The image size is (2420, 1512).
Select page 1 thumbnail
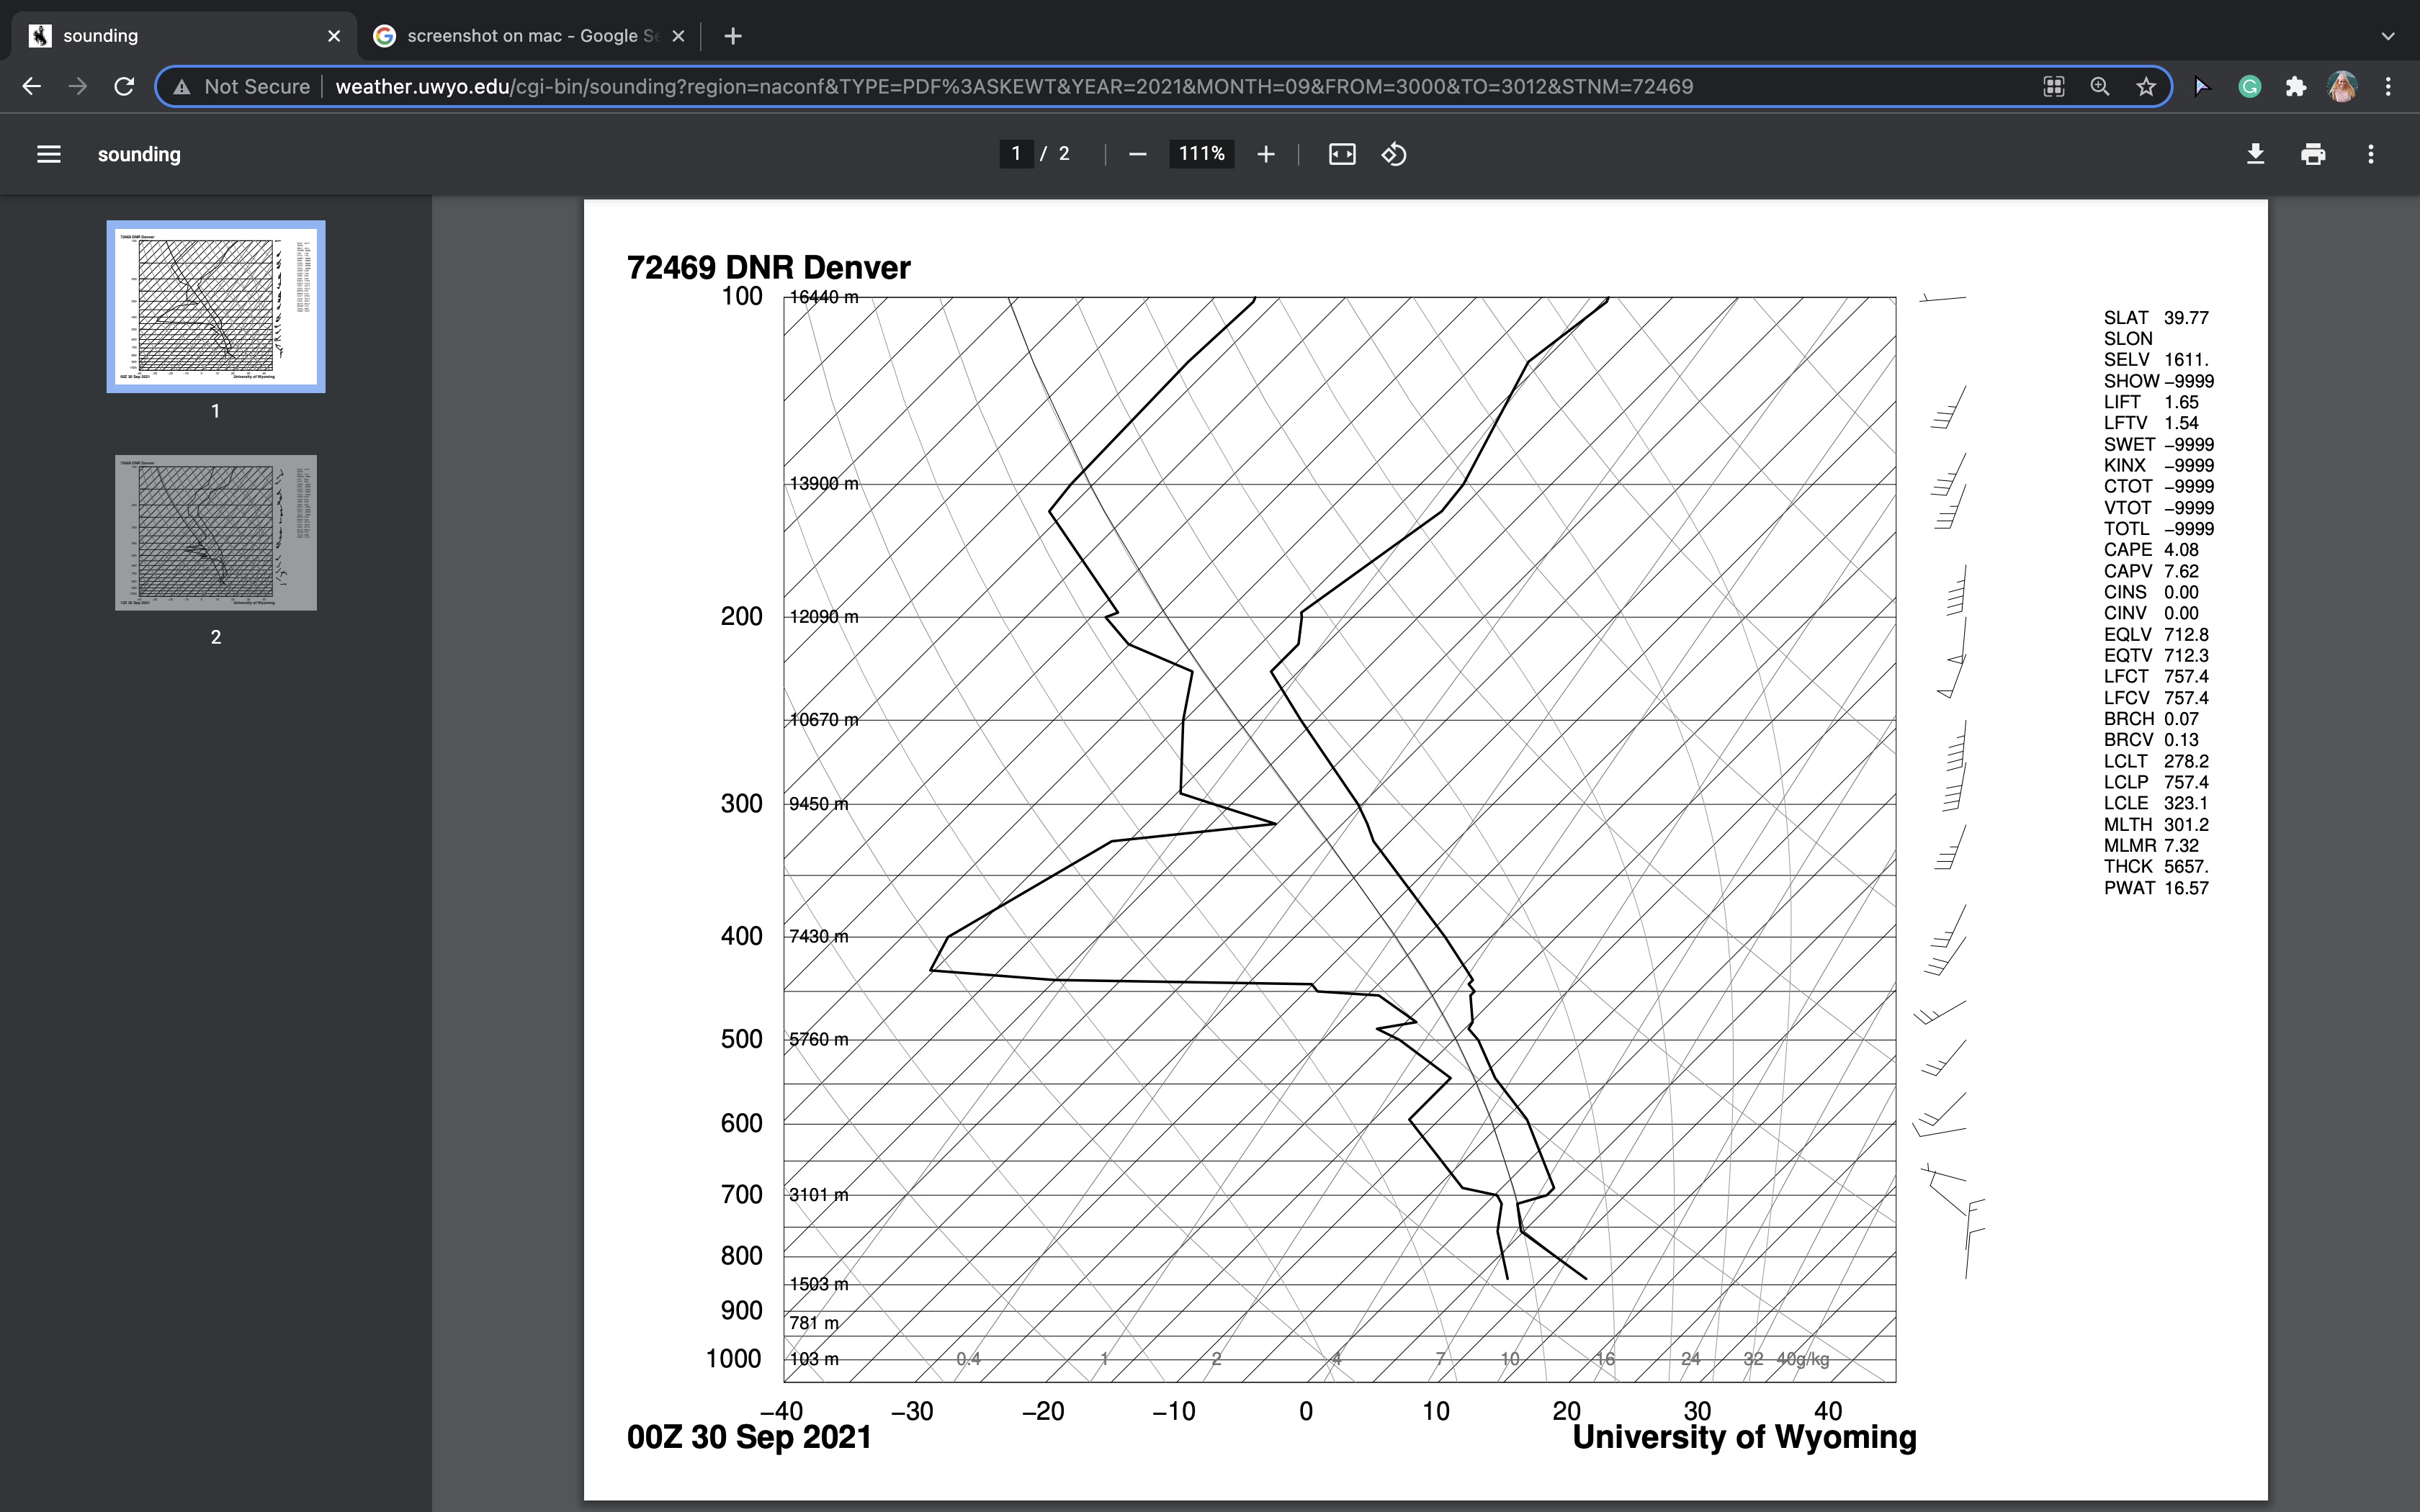pyautogui.click(x=216, y=306)
